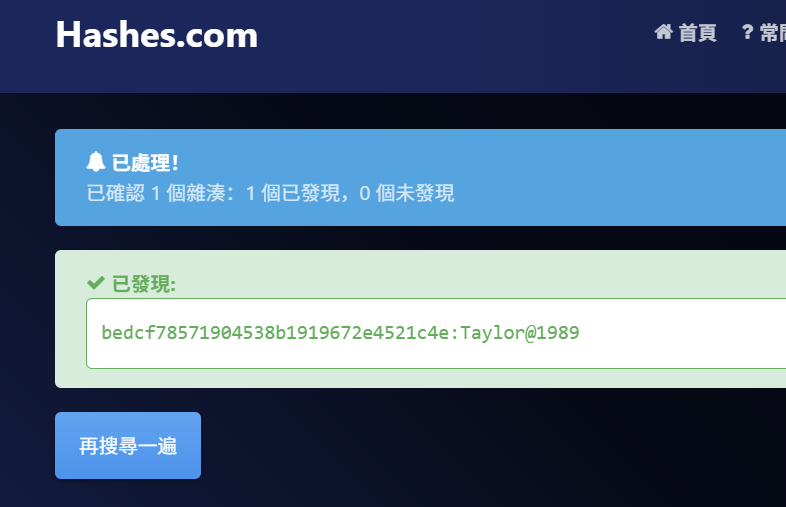Click empty space in the results text field
This screenshot has width=786, height=507.
[x=682, y=333]
